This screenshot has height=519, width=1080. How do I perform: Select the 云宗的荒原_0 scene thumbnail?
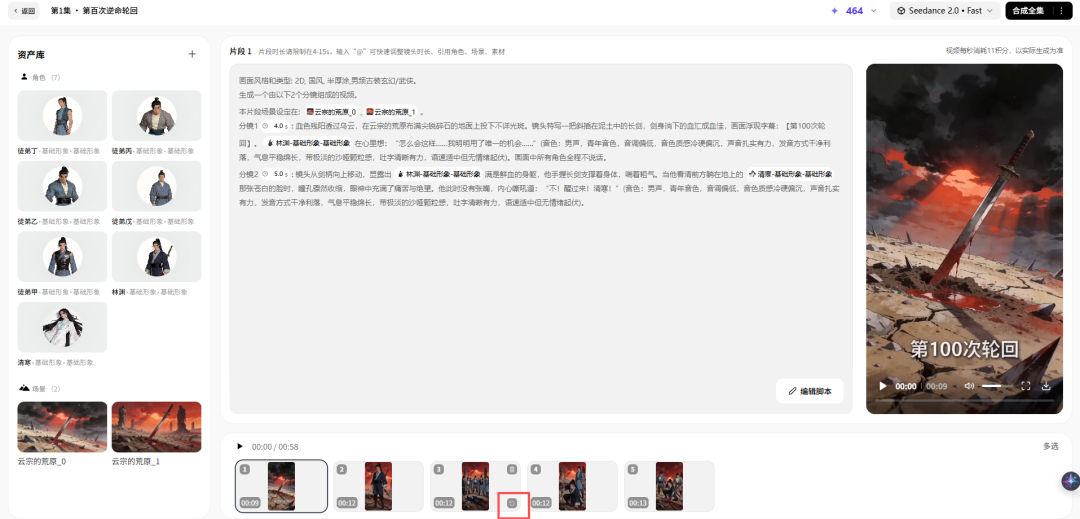click(62, 427)
